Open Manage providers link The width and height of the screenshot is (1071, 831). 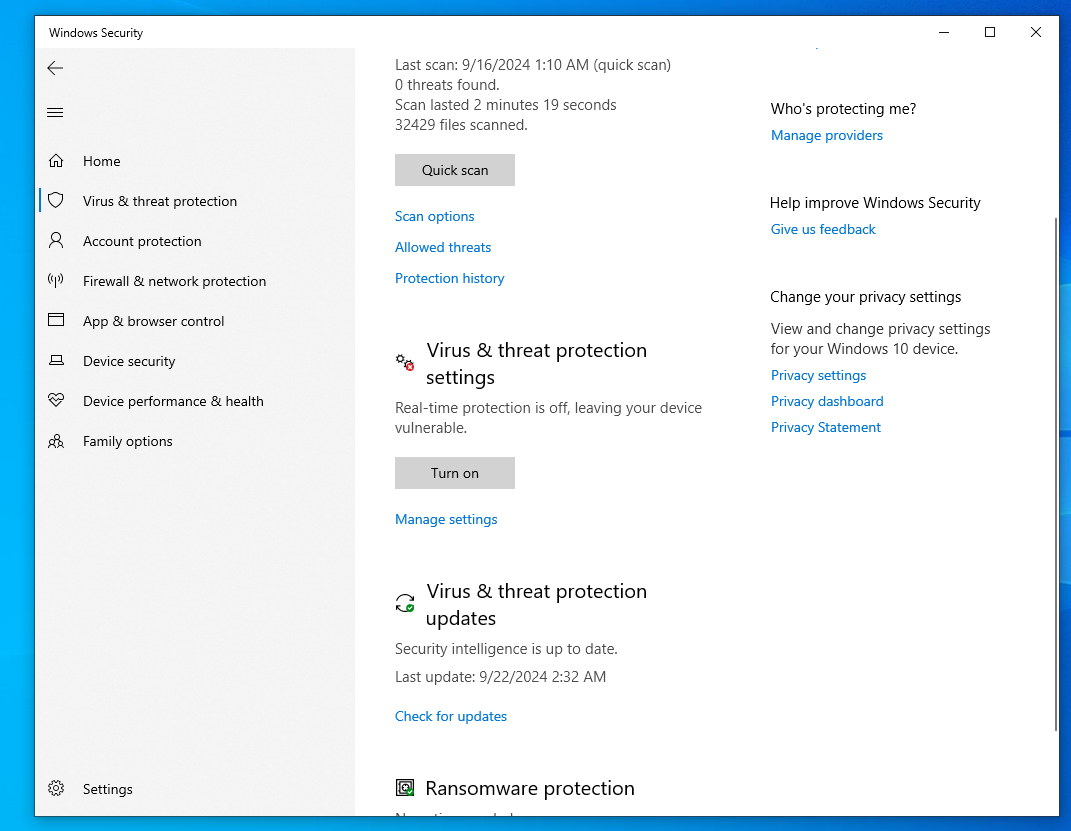click(827, 135)
